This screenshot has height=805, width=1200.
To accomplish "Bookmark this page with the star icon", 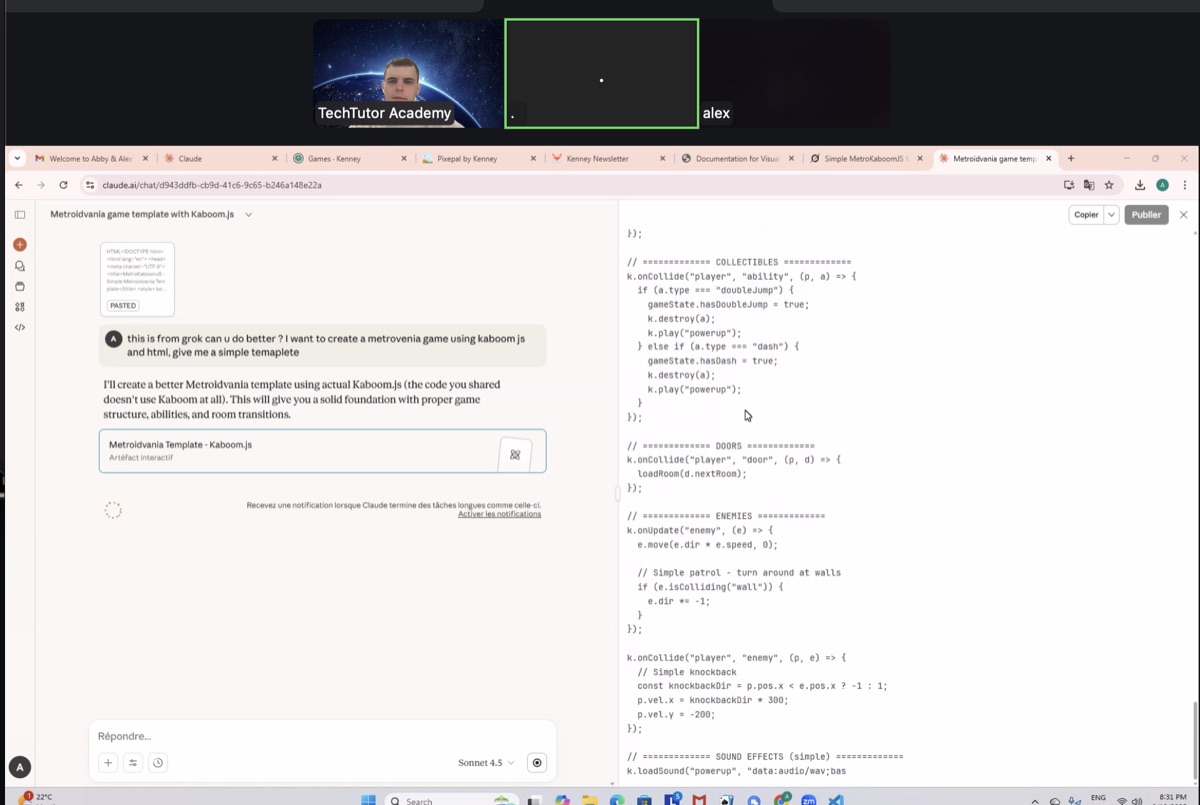I will [1109, 185].
